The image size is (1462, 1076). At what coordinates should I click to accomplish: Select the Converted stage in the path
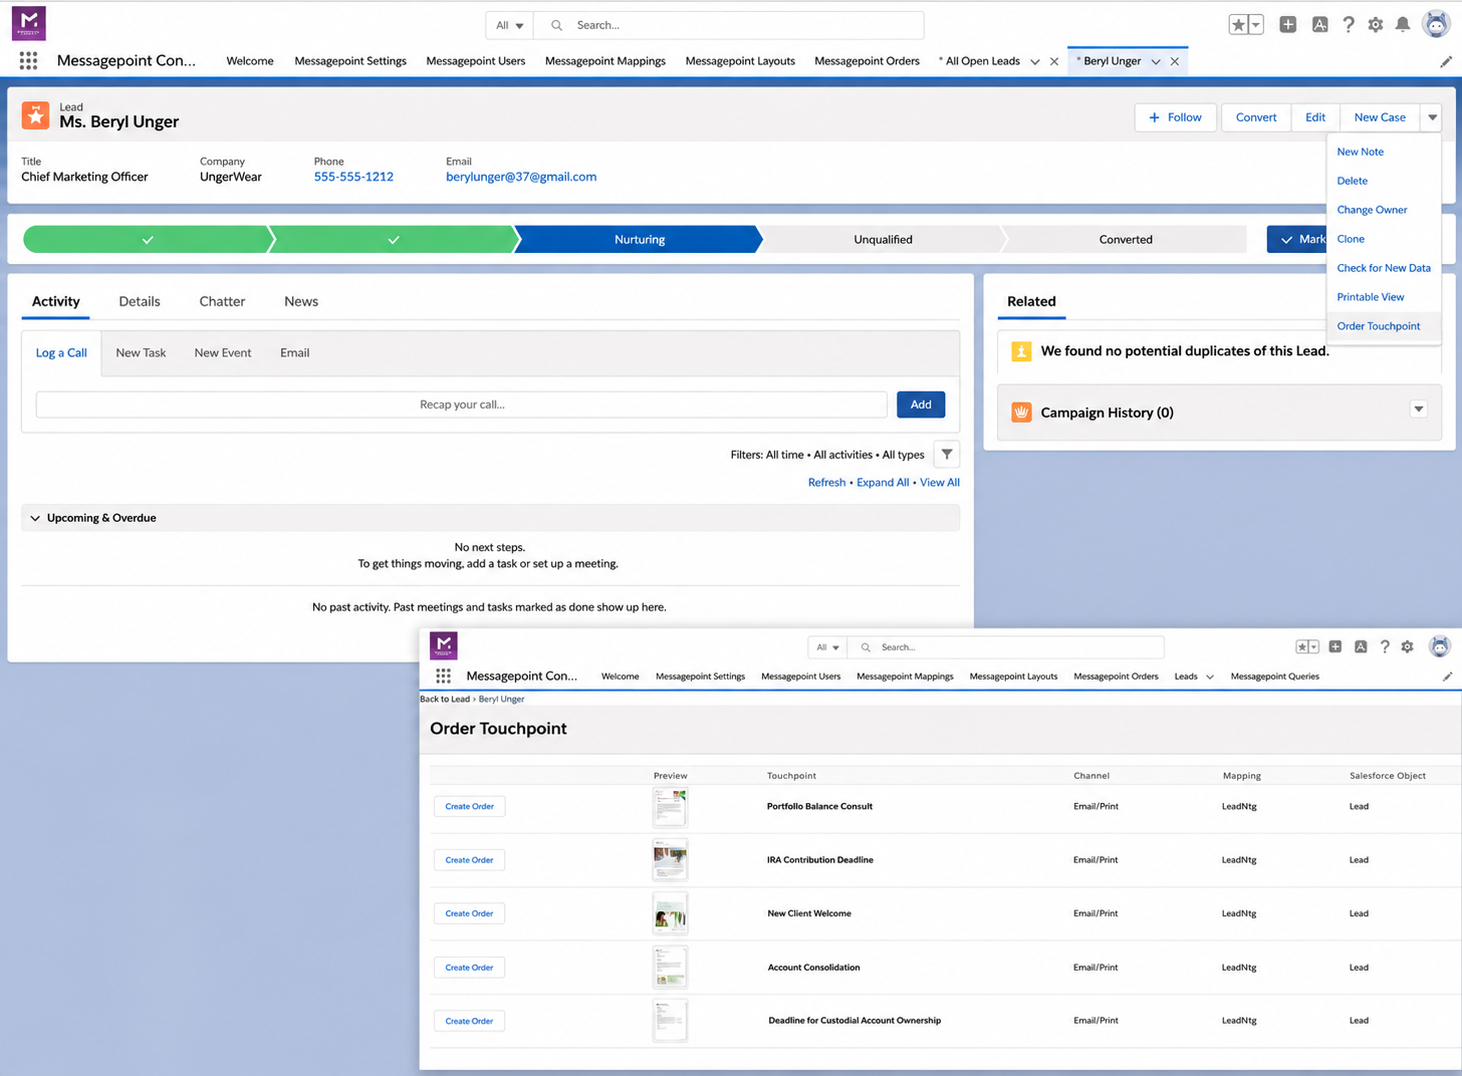click(x=1125, y=239)
